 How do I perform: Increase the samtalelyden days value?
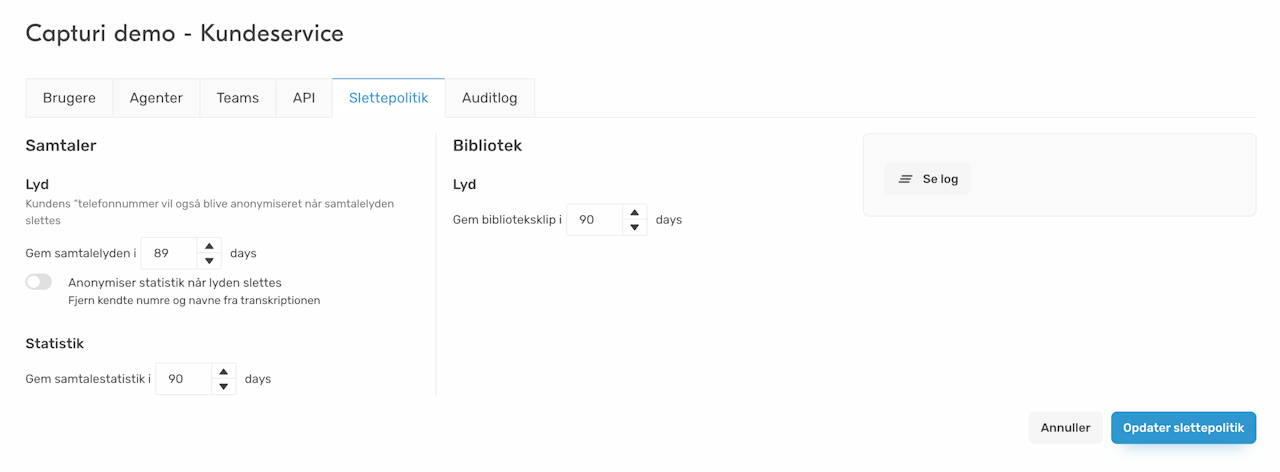click(x=209, y=246)
